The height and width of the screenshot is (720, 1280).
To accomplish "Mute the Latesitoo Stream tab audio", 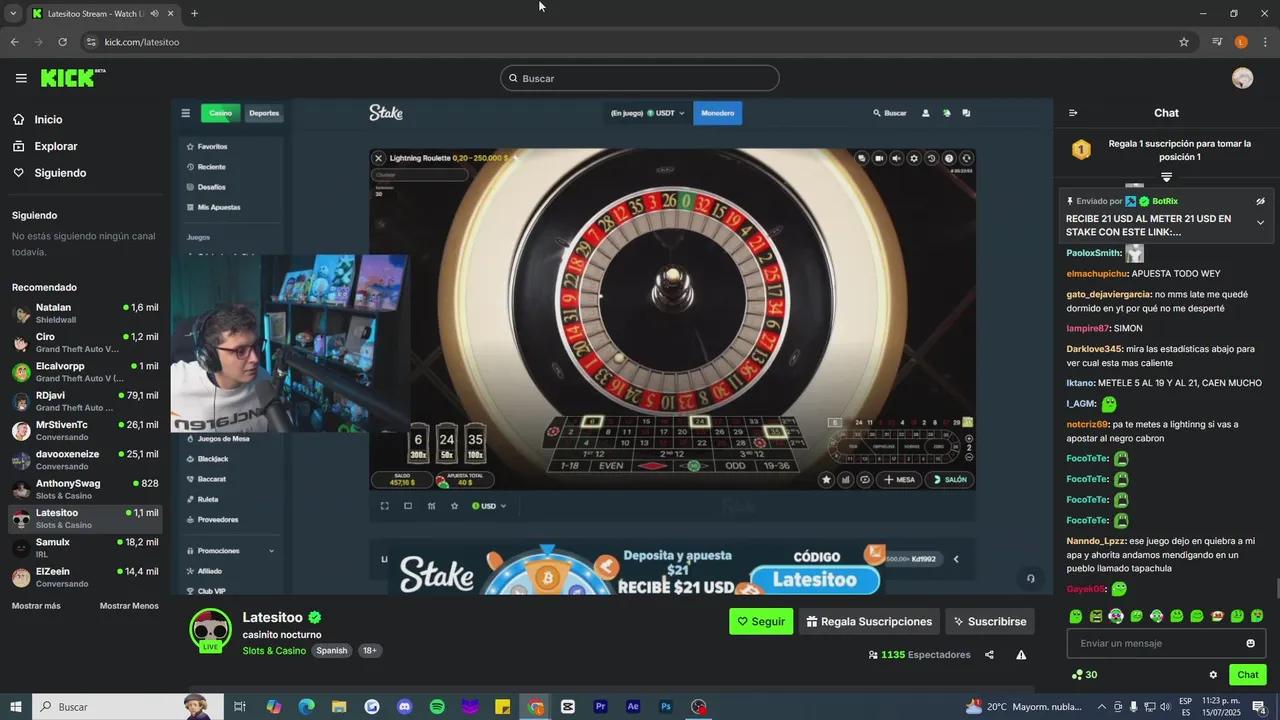I will point(154,13).
